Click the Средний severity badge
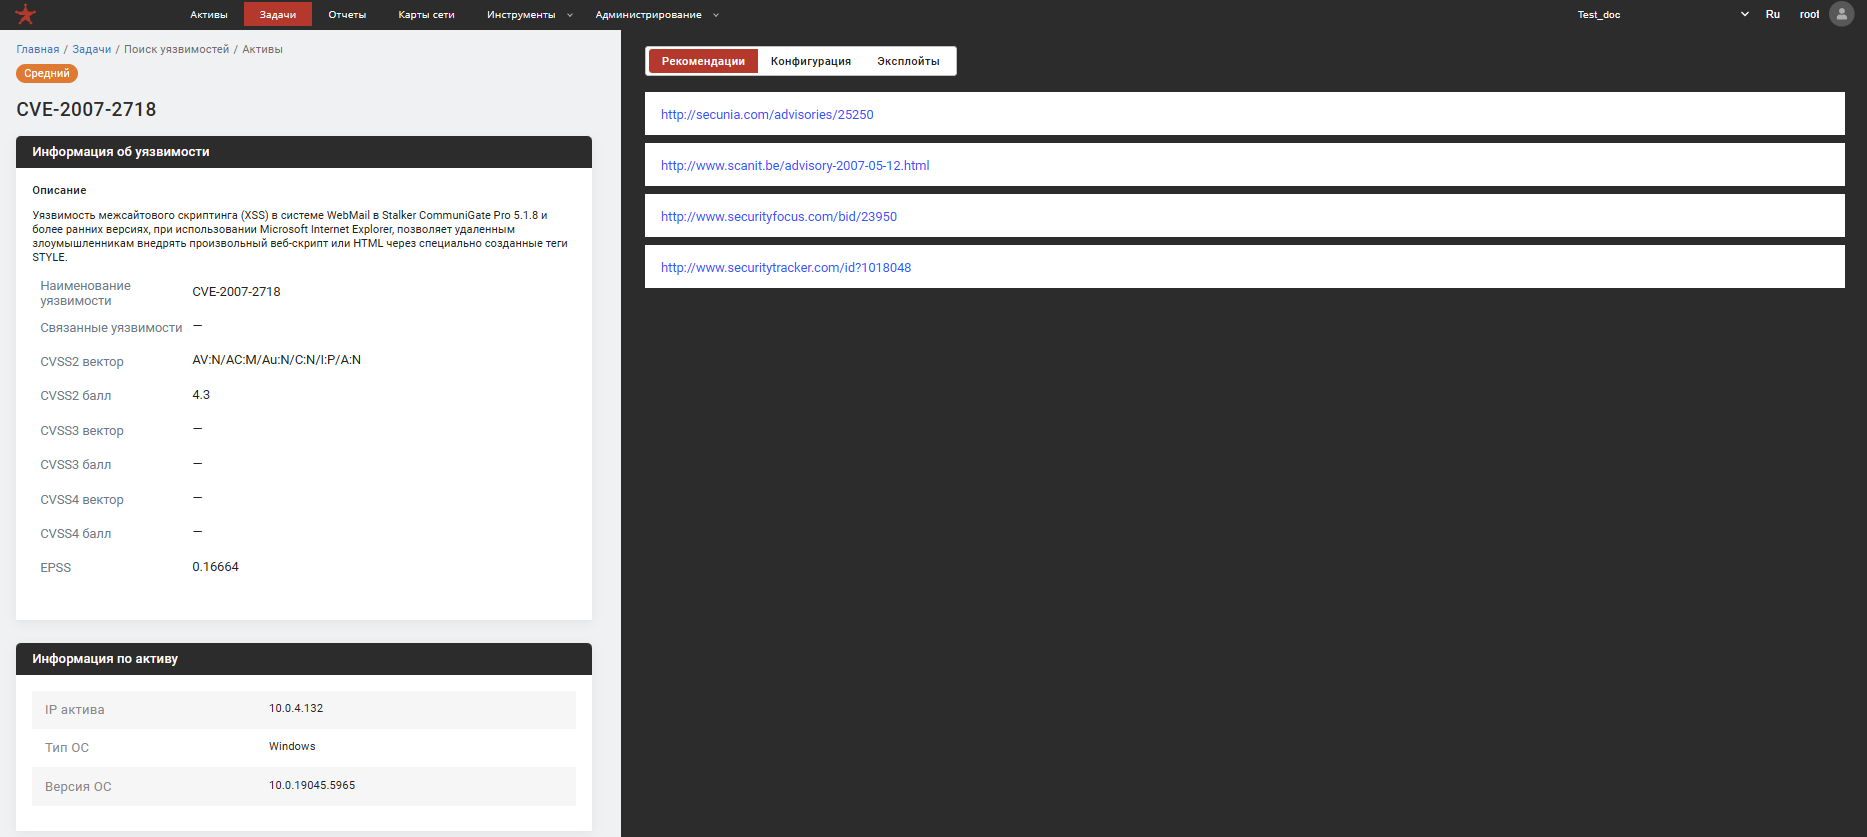The image size is (1867, 837). [47, 73]
